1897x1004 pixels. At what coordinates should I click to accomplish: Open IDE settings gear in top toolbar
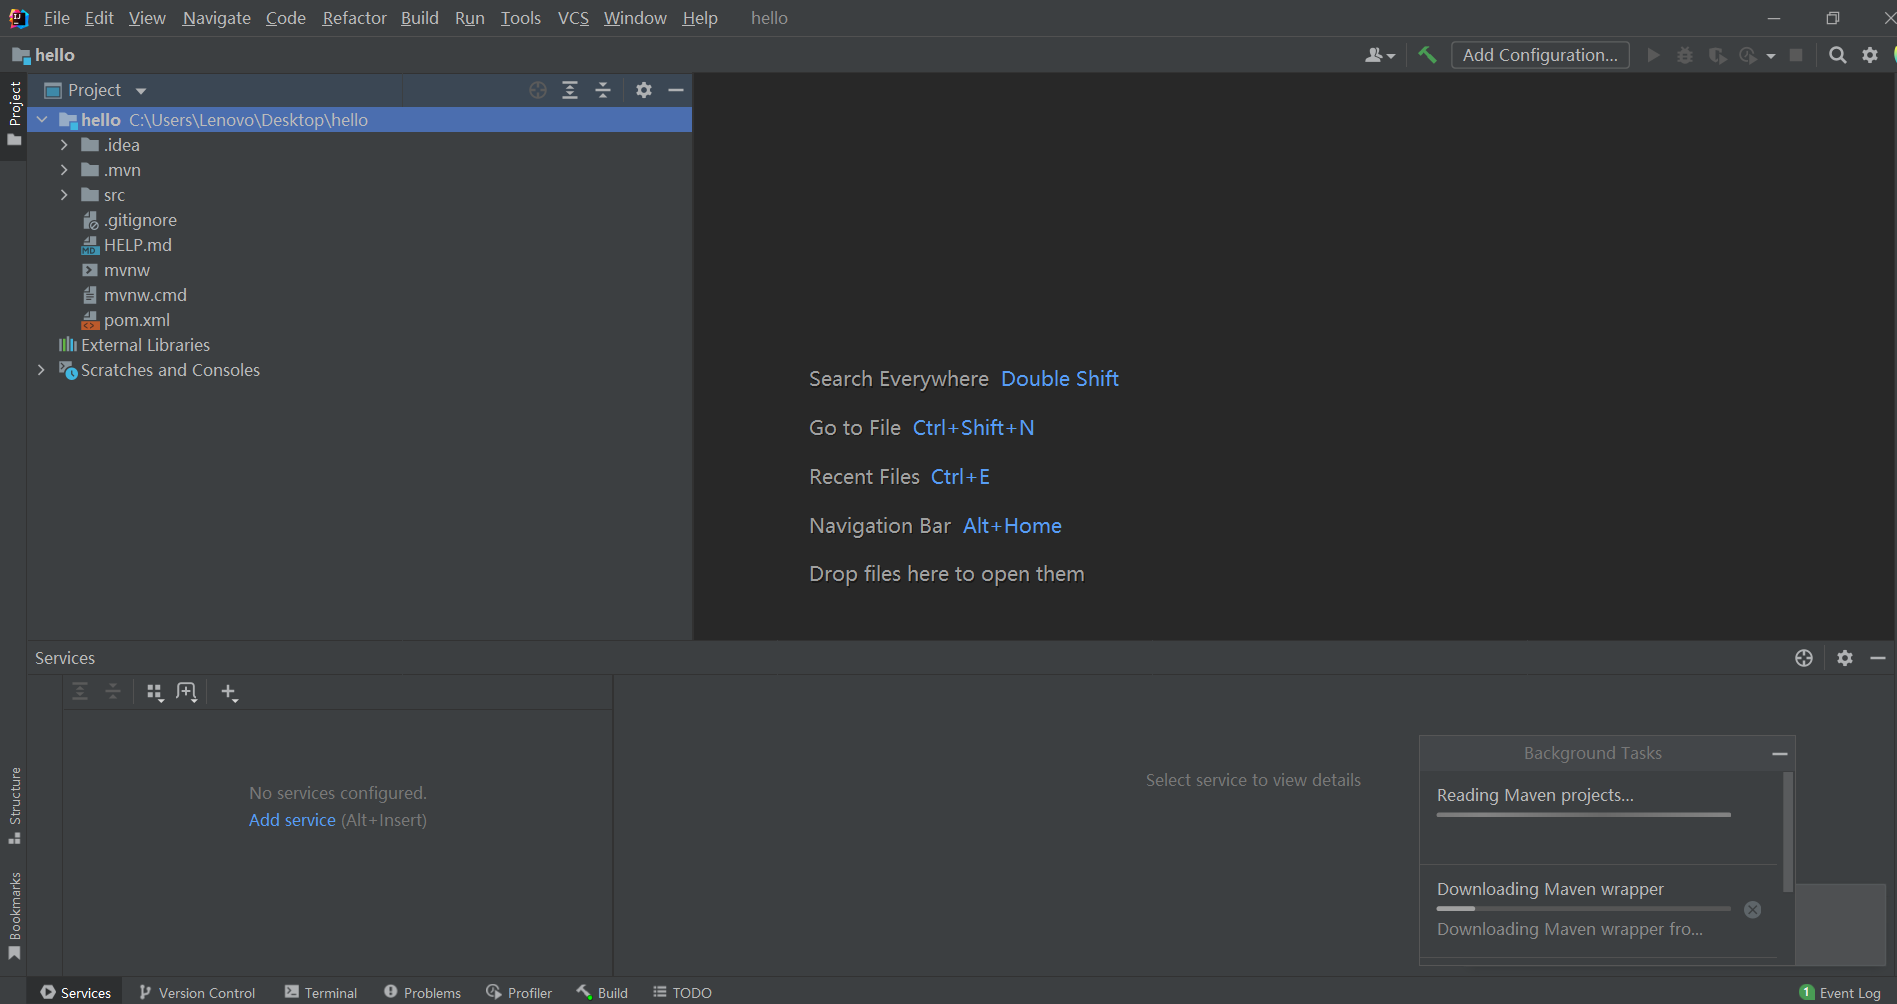click(1869, 55)
